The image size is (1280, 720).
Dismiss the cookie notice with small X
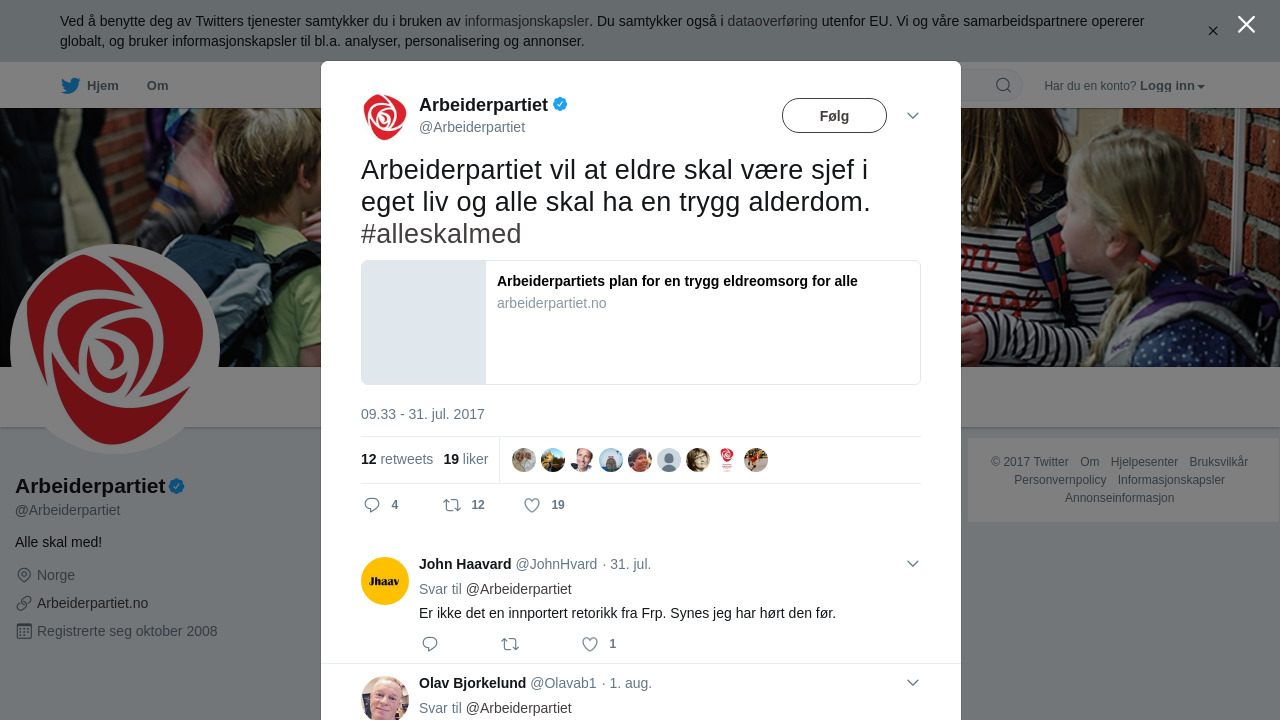pos(1213,31)
